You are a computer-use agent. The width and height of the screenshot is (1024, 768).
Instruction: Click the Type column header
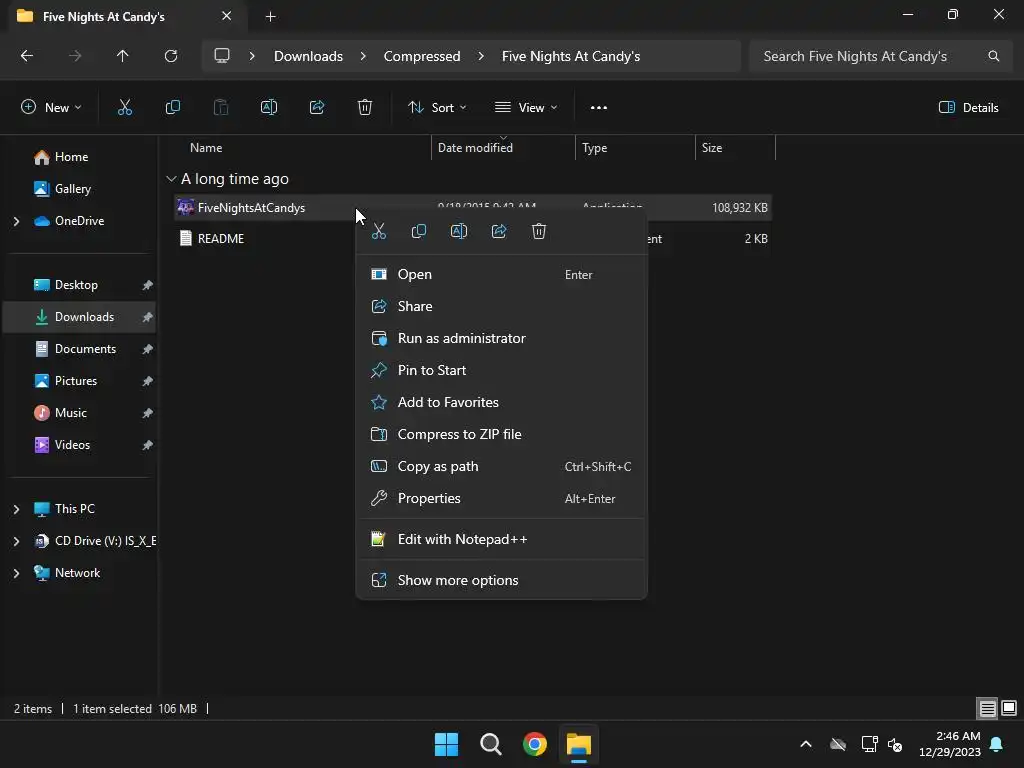click(x=635, y=148)
